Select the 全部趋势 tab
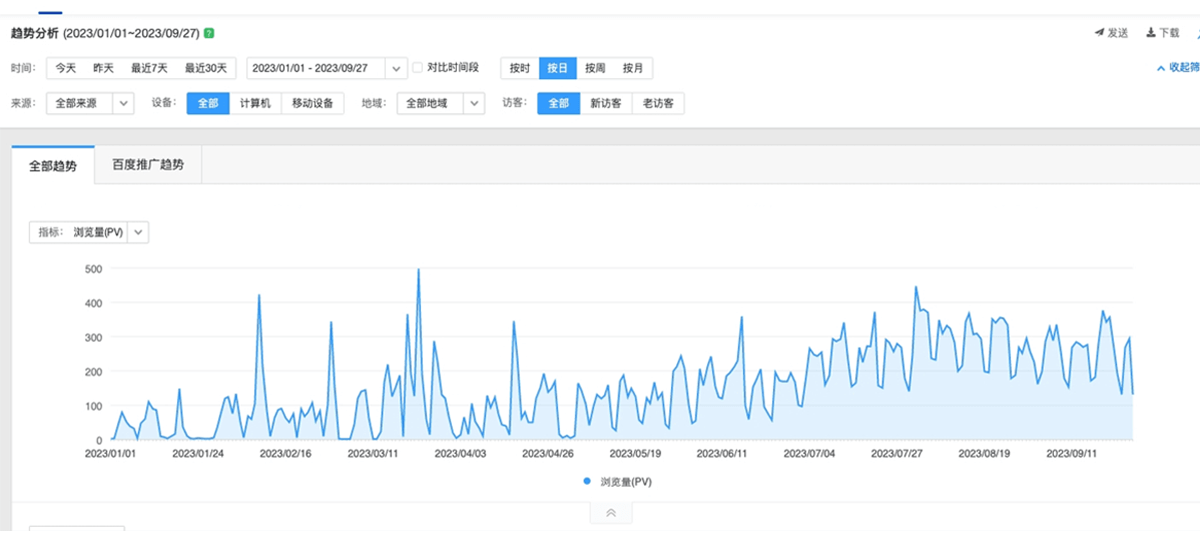Viewport: 1200px width, 547px height. click(x=53, y=165)
